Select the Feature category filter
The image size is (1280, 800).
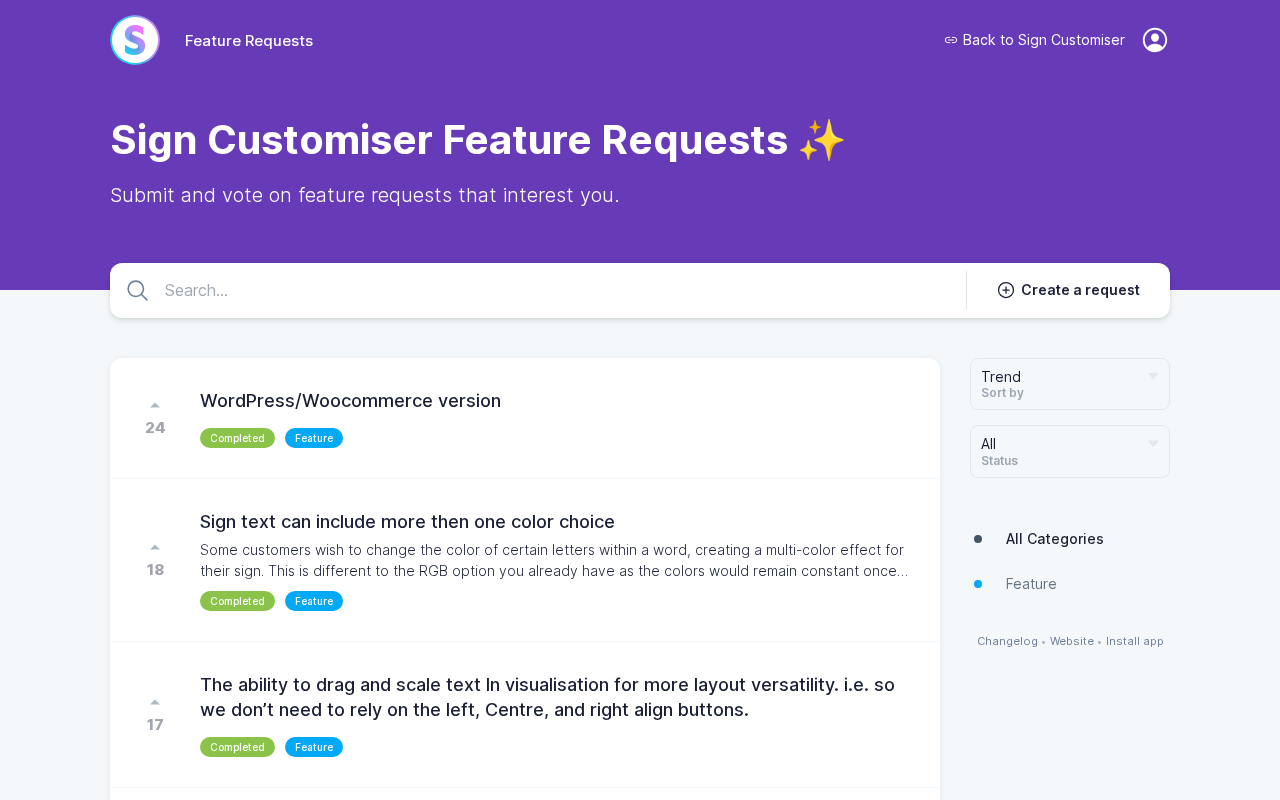tap(1031, 584)
